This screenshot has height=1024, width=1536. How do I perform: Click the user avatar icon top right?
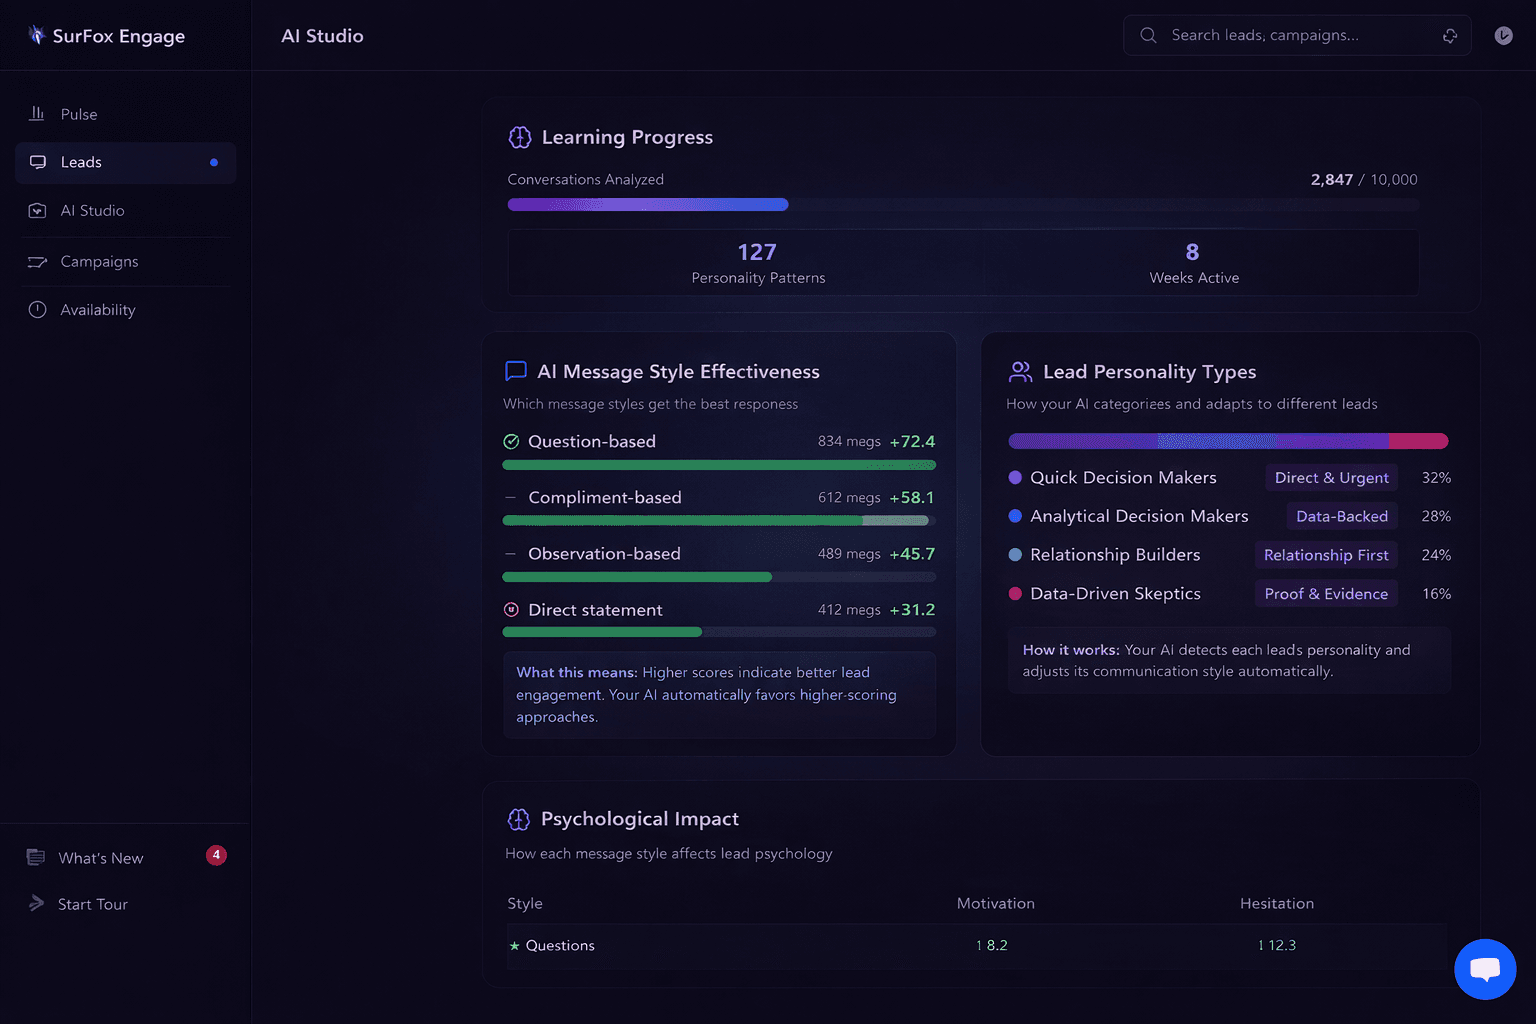(x=1503, y=35)
